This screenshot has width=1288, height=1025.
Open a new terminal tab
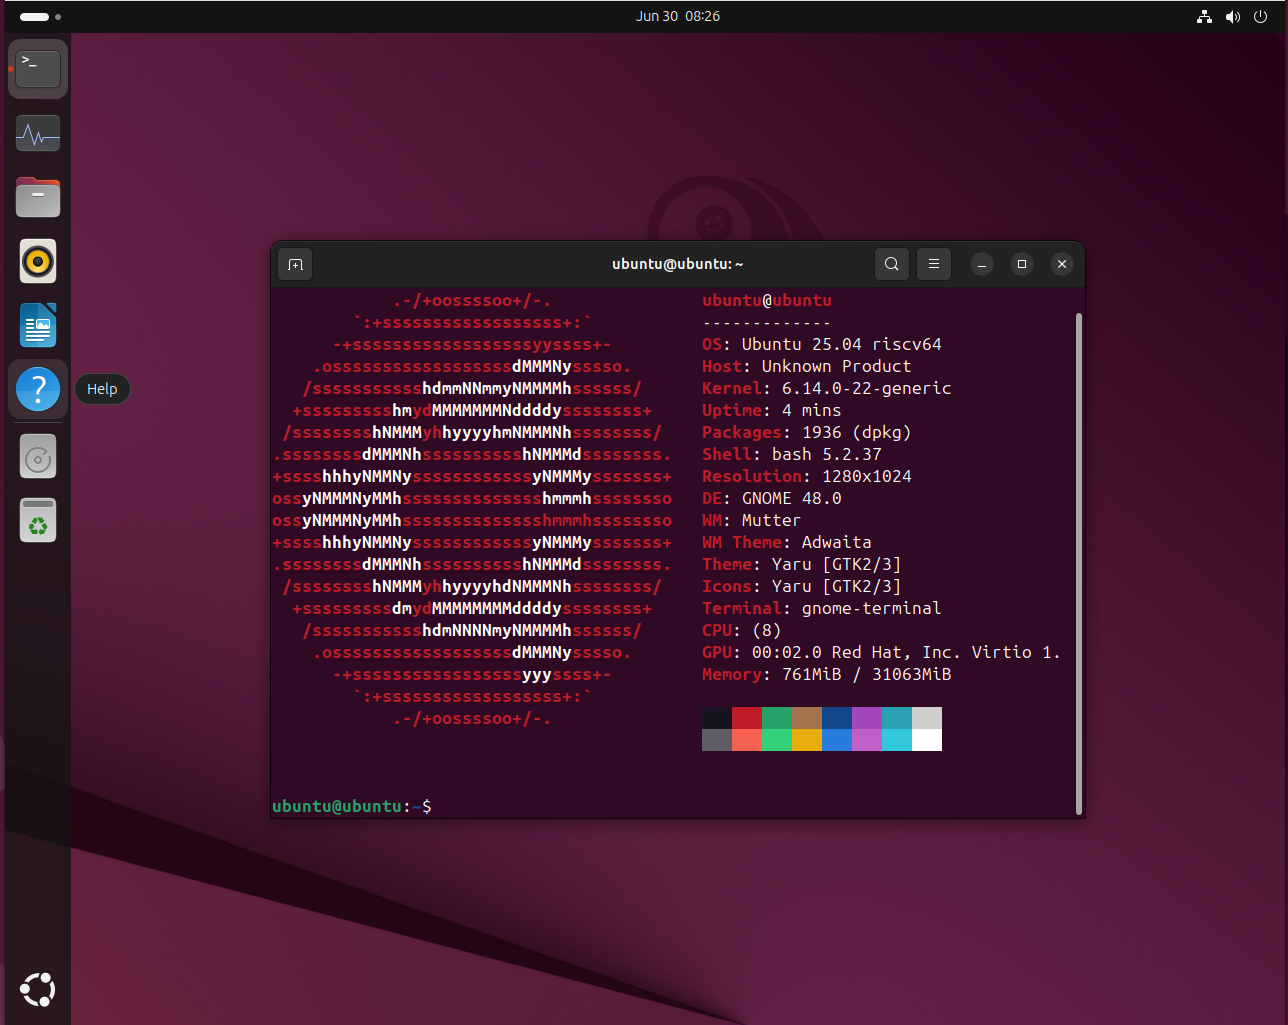click(x=295, y=264)
